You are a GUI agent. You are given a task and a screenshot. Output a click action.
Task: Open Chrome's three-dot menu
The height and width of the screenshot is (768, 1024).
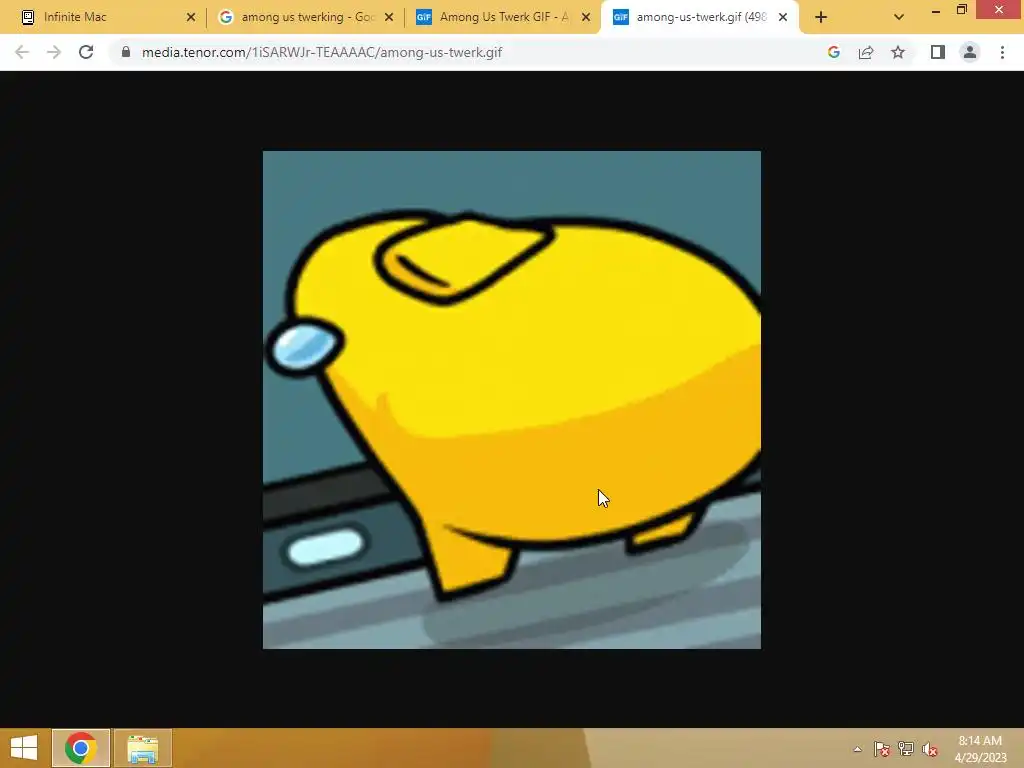[1002, 52]
